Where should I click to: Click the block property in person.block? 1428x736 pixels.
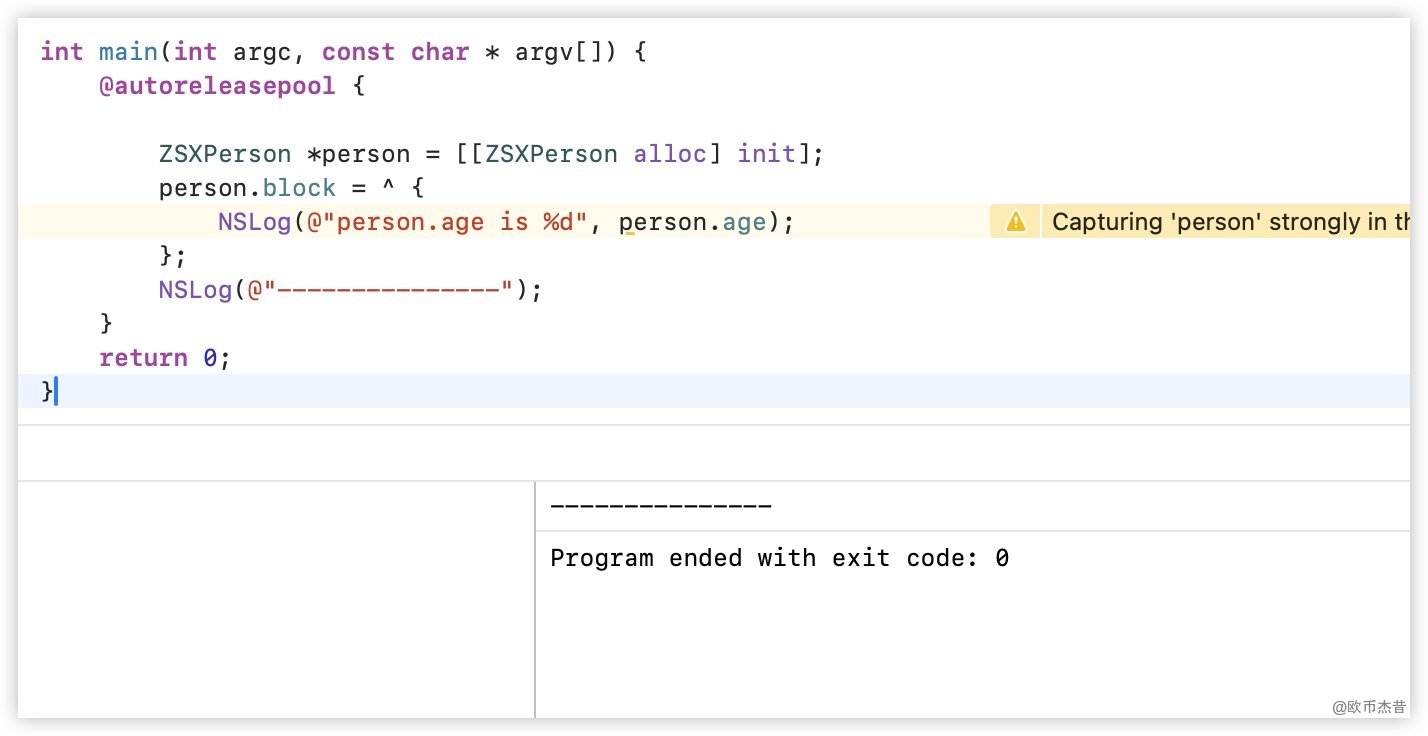[x=299, y=189]
